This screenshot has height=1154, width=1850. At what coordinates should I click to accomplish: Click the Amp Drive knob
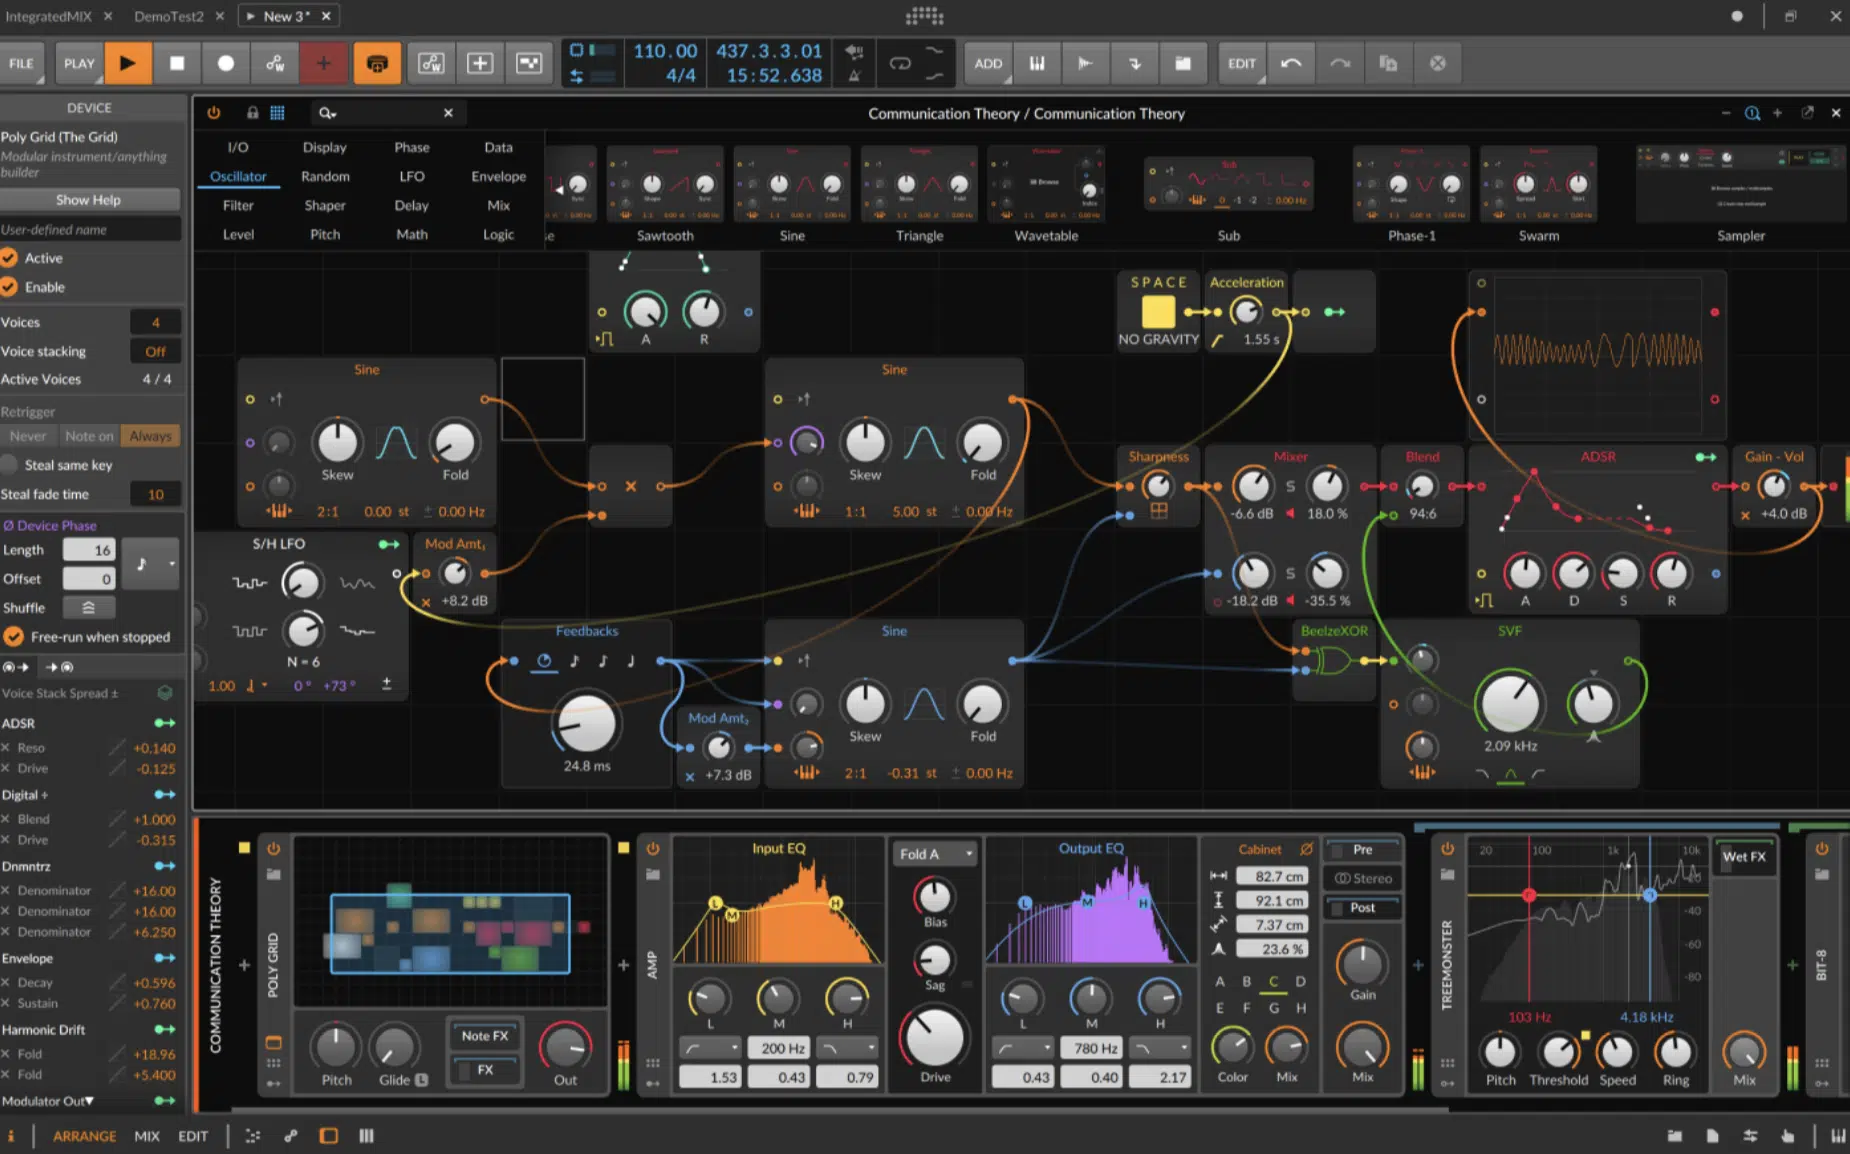tap(934, 1037)
